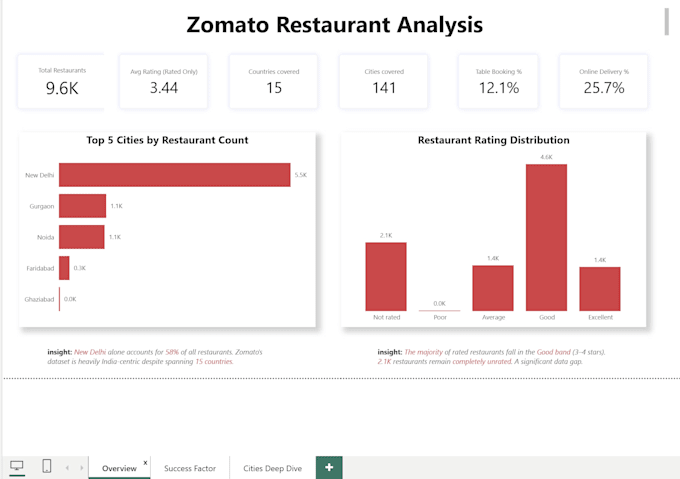The image size is (680, 479).
Task: Select the Countries covered 15 card
Action: tap(274, 81)
